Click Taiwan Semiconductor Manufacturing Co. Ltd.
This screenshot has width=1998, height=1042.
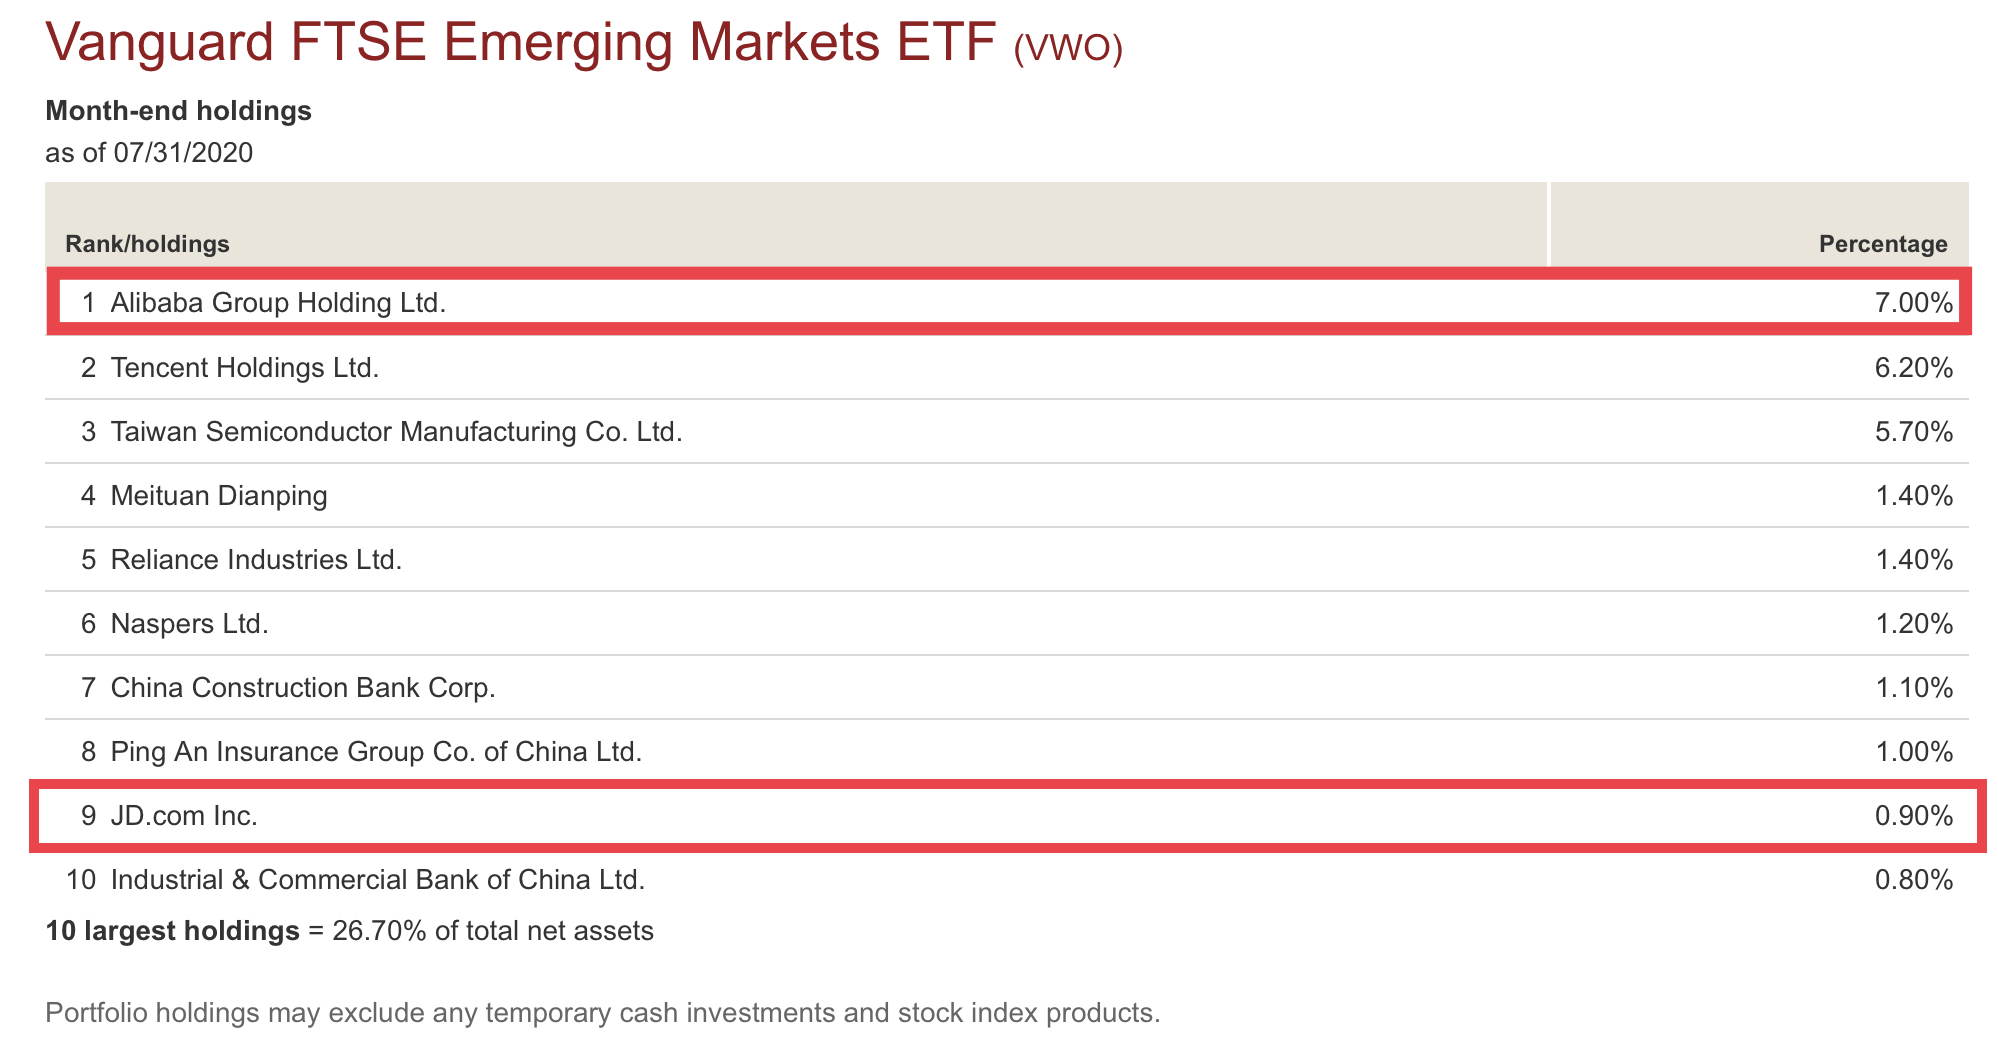396,432
